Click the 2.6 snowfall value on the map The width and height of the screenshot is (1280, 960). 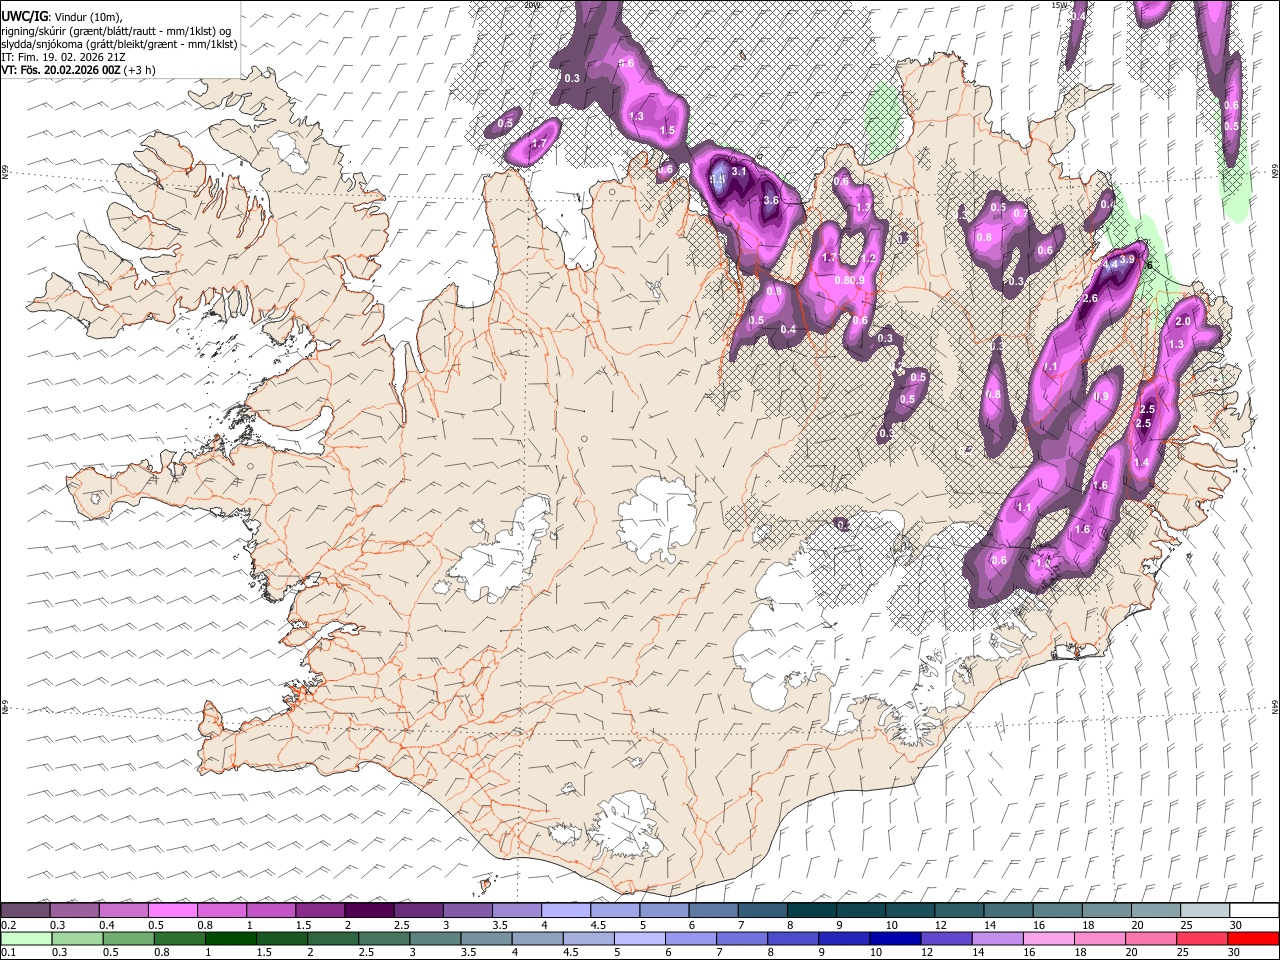pos(1090,299)
